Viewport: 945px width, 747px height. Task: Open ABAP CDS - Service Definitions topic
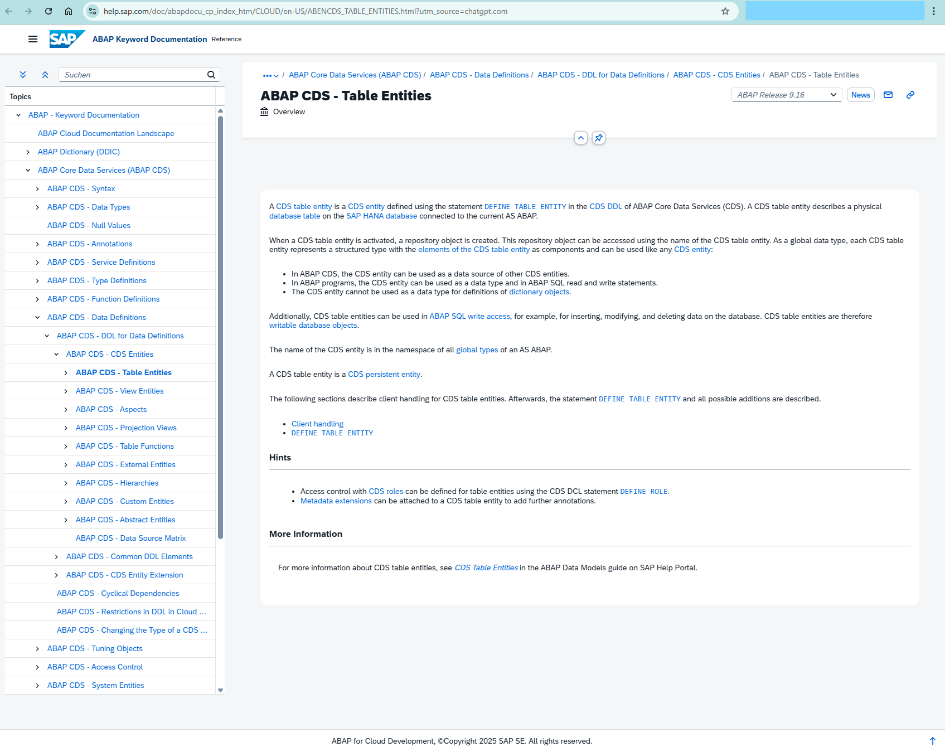pos(101,262)
